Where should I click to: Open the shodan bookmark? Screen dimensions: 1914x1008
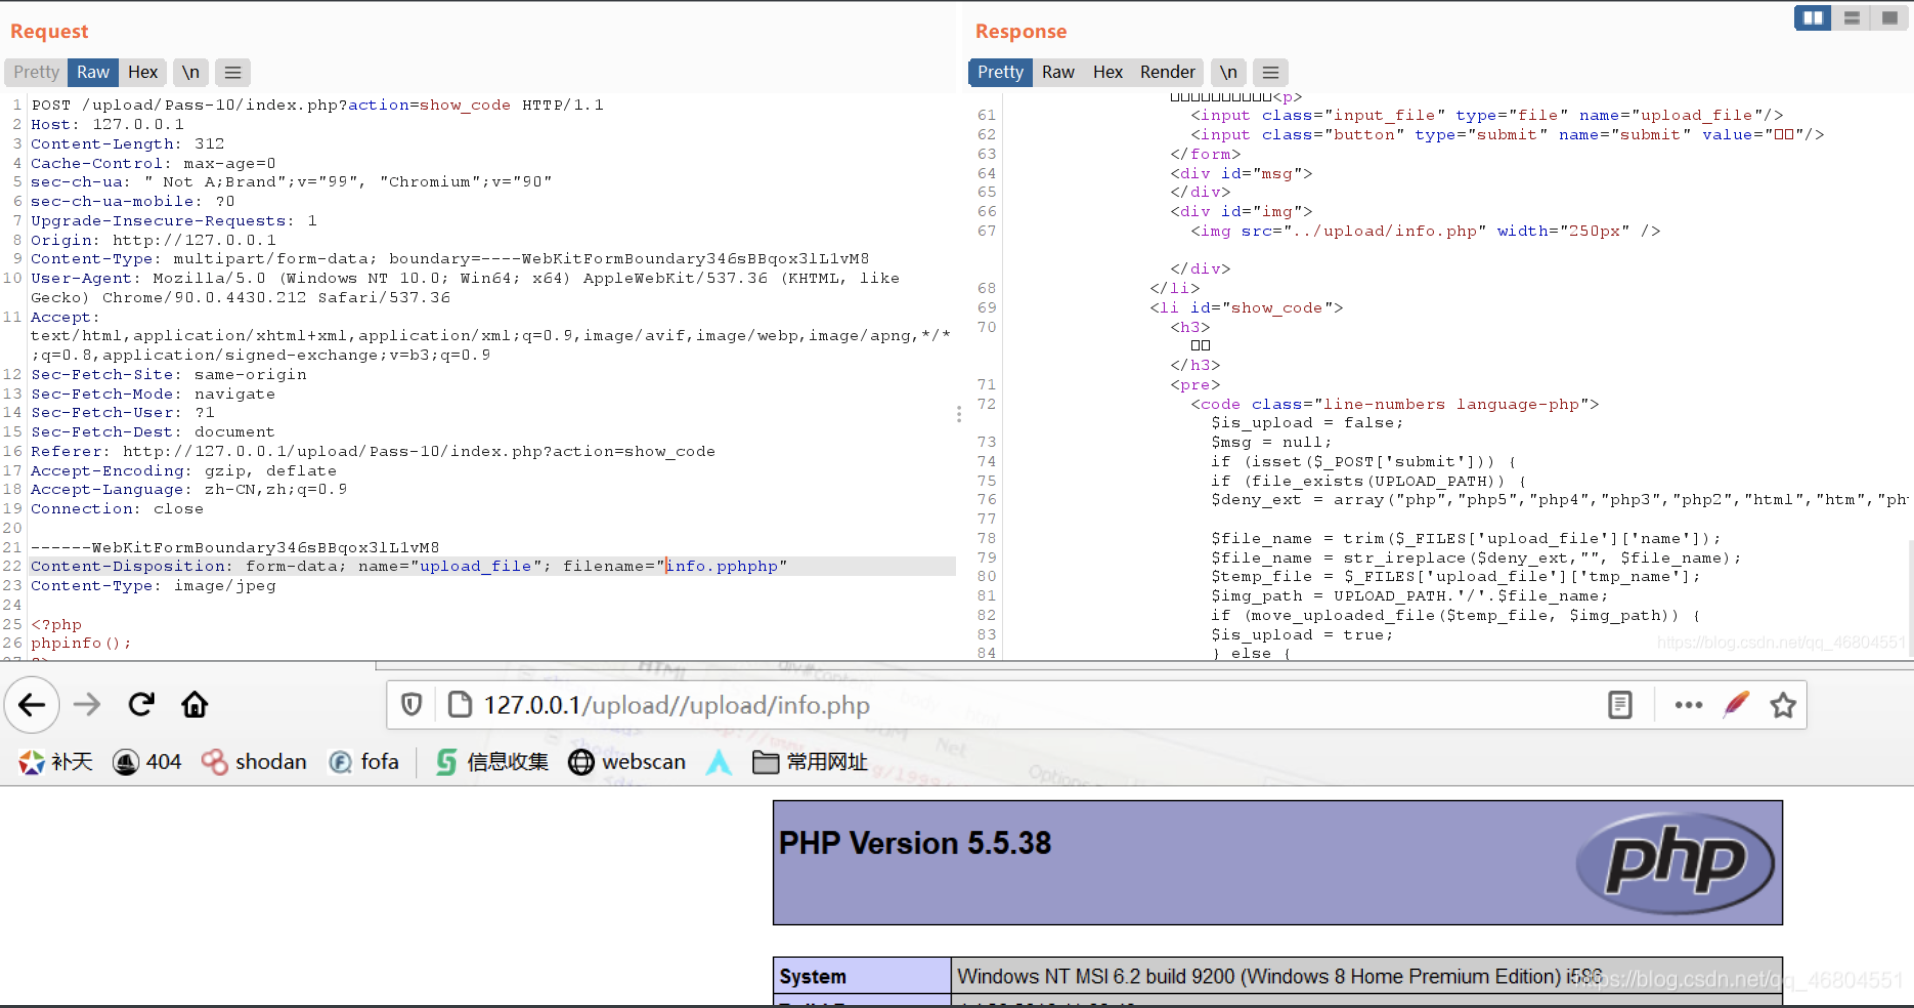(254, 762)
